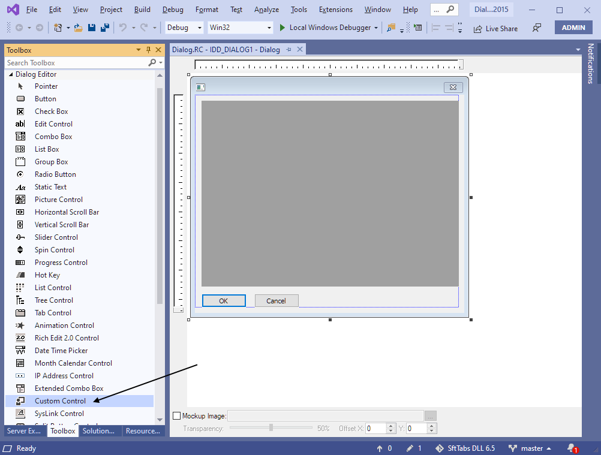Click the Offset X value field
The height and width of the screenshot is (455, 601).
(376, 428)
